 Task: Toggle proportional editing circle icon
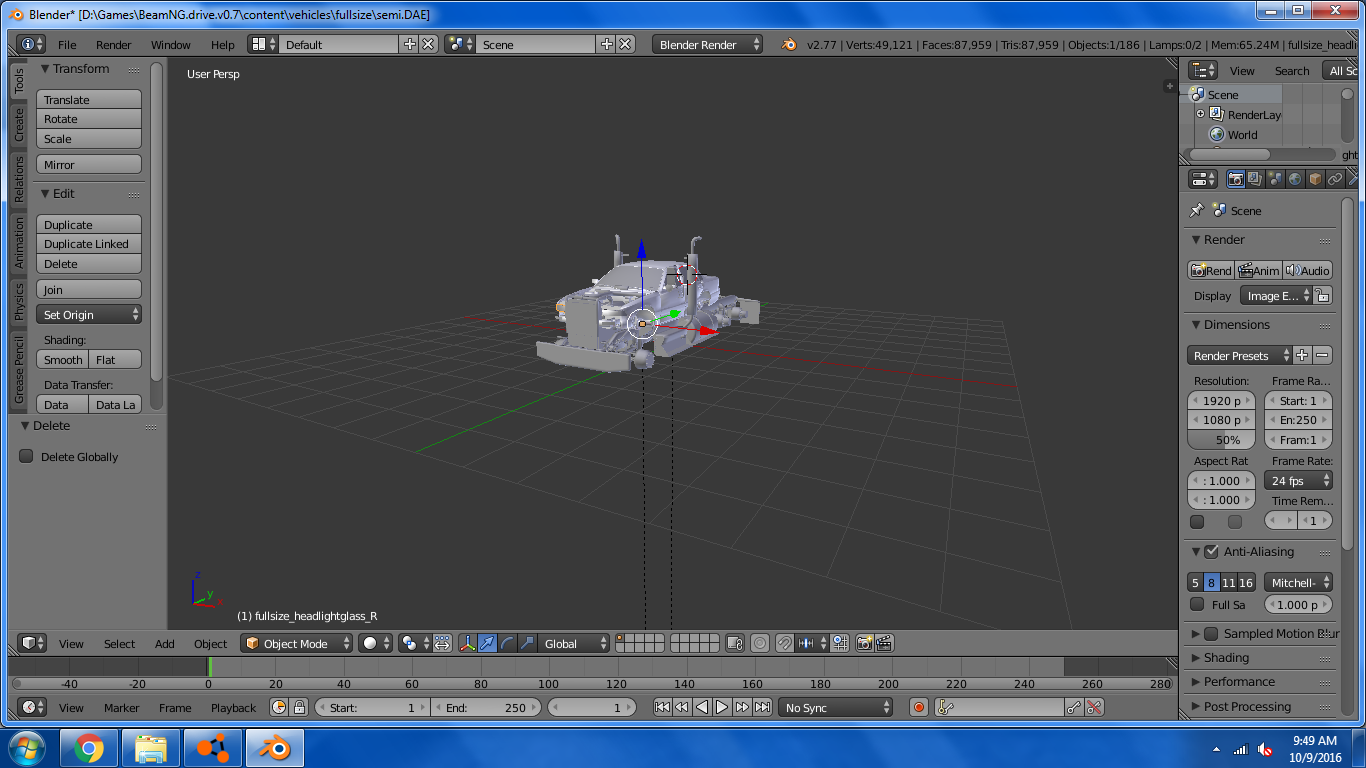point(760,643)
